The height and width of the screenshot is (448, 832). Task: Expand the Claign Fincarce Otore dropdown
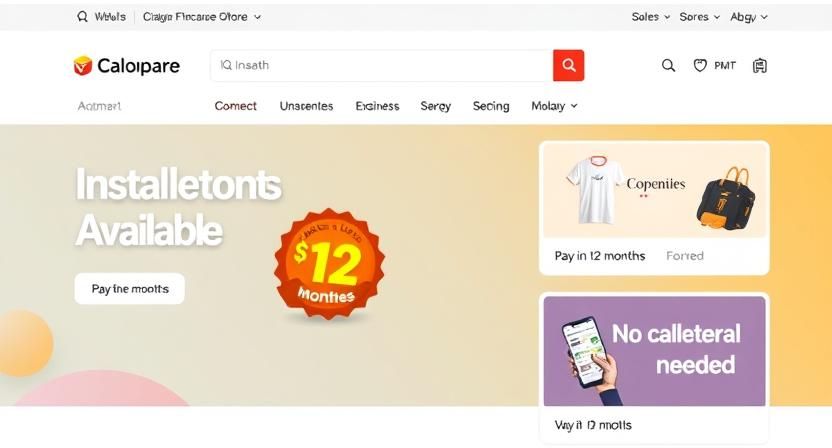coord(202,17)
